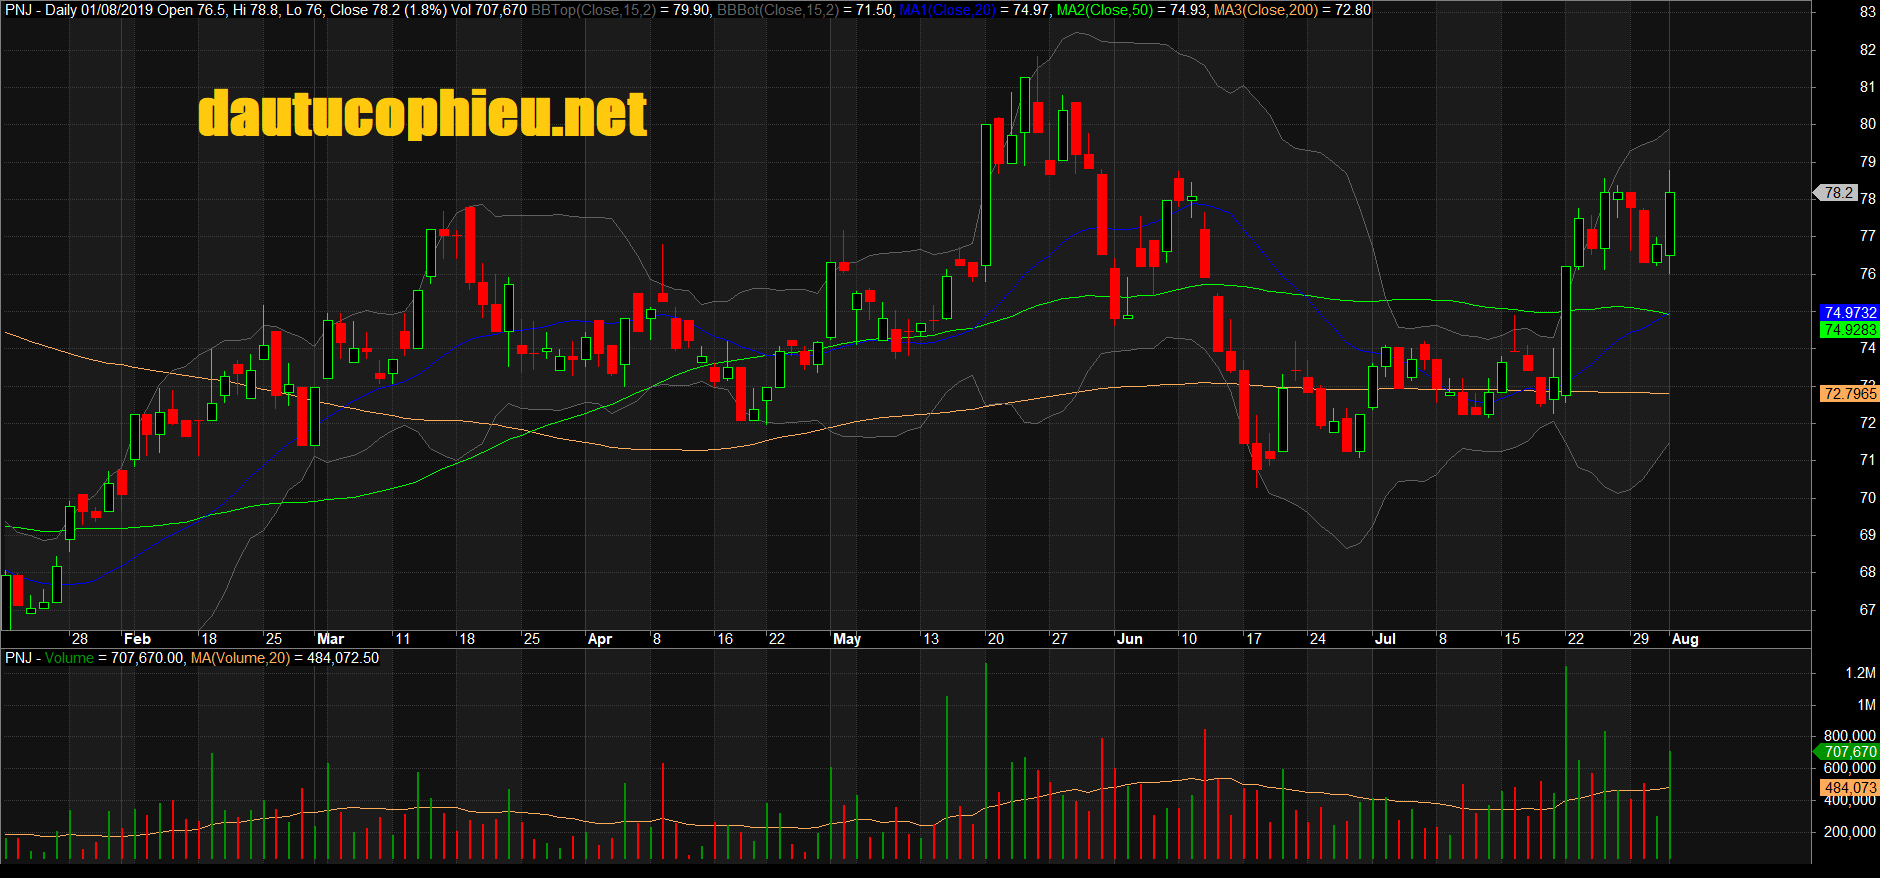
Task: Click the Feb month label on date axis
Action: pyautogui.click(x=137, y=639)
